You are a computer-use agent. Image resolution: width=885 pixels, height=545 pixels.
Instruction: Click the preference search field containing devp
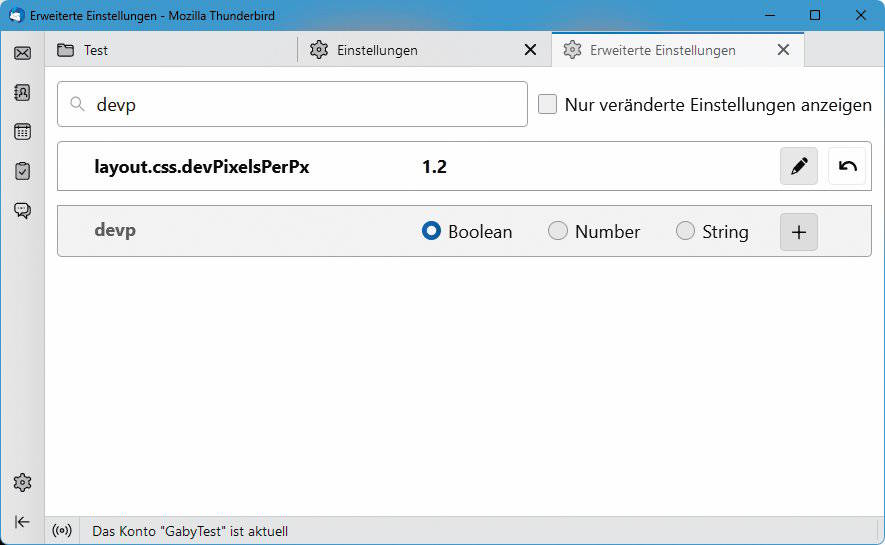(x=300, y=105)
